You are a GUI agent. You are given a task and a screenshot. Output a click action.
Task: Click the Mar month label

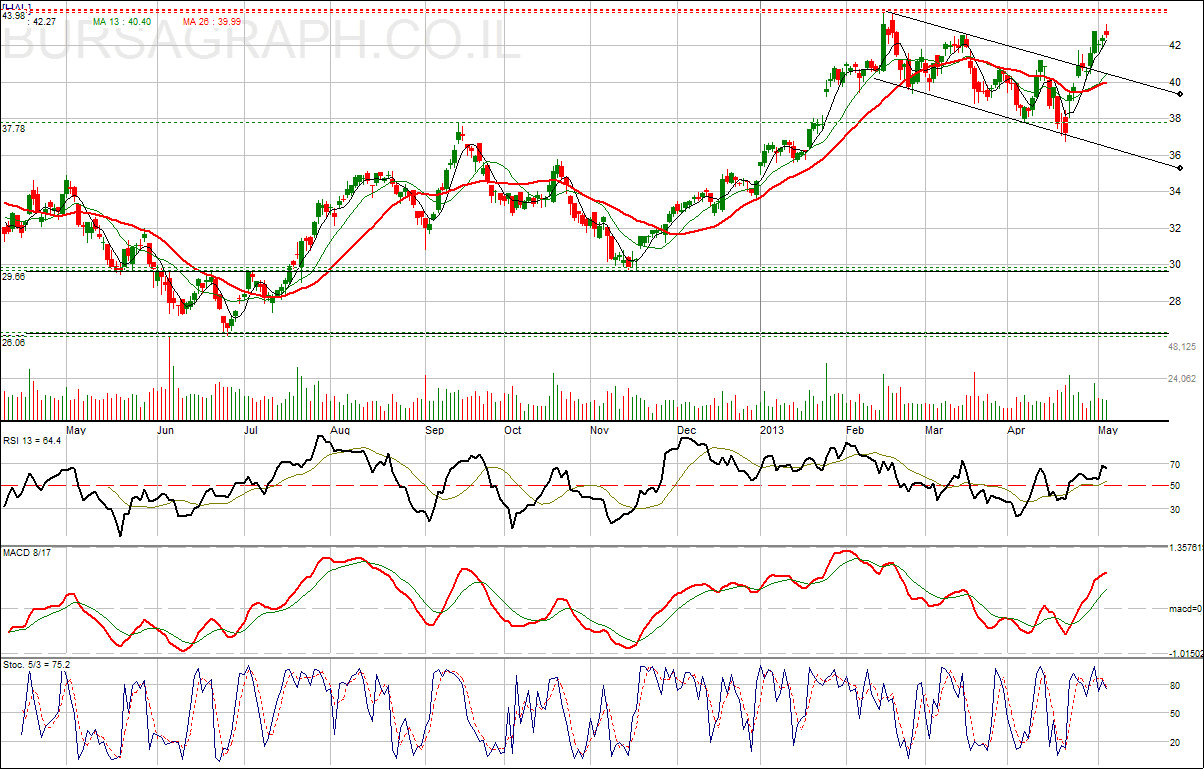tap(934, 430)
